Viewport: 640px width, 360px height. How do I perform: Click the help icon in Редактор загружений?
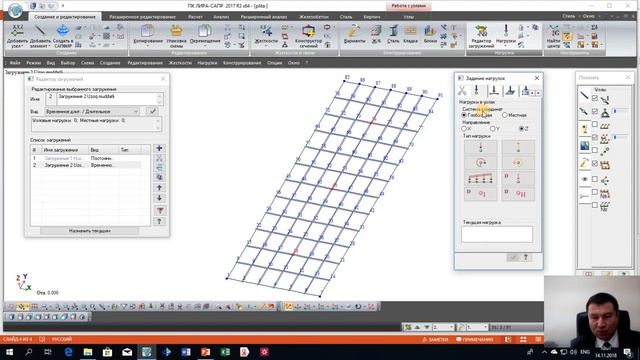[160, 221]
